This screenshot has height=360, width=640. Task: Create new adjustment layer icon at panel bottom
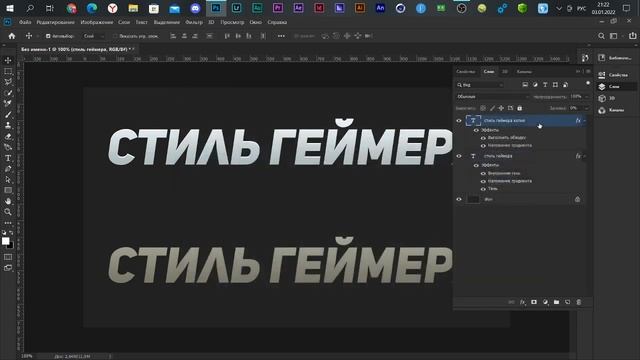pos(545,302)
